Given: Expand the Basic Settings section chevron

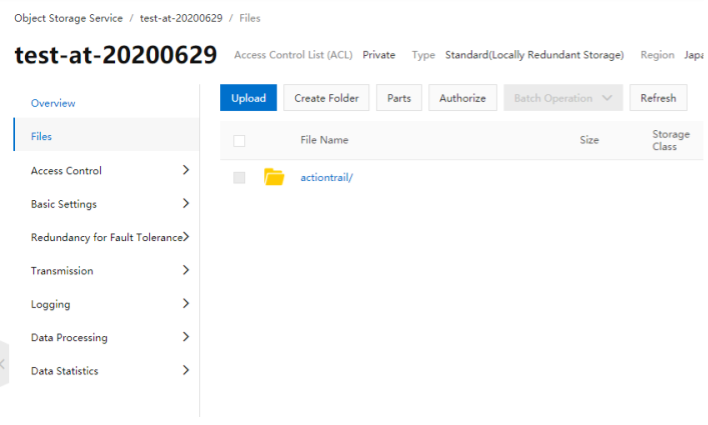Looking at the screenshot, I should tap(186, 203).
